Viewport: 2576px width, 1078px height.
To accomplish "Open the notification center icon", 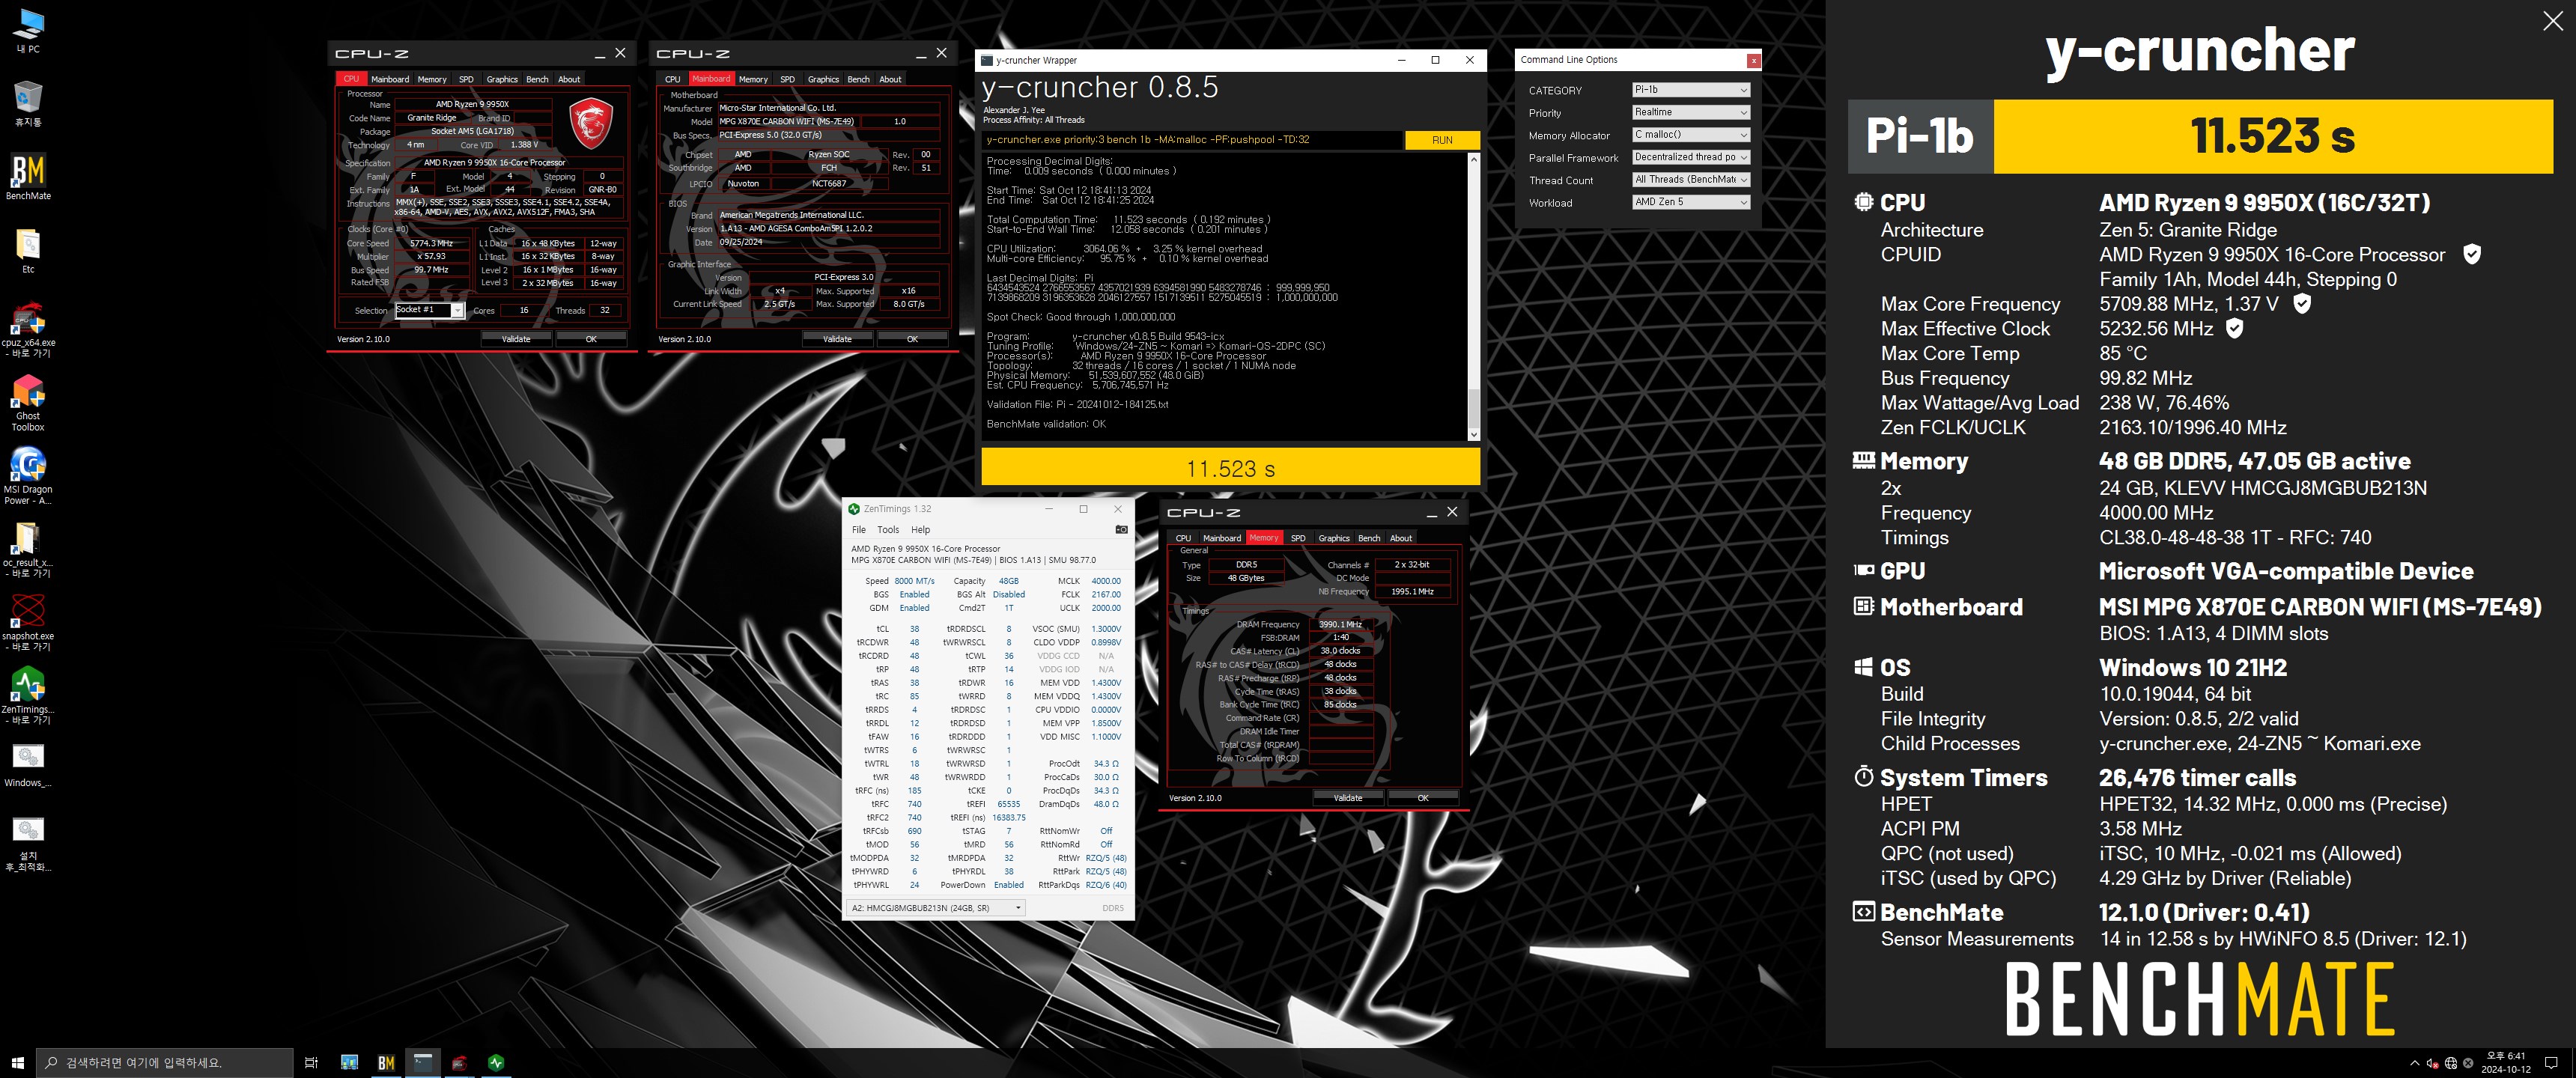I will (2551, 1062).
